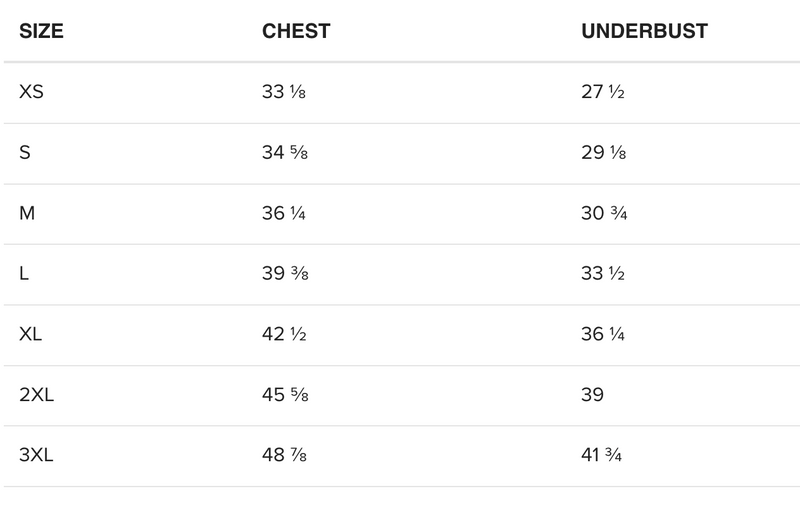
Task: Select the L size row label
Action: coord(24,274)
